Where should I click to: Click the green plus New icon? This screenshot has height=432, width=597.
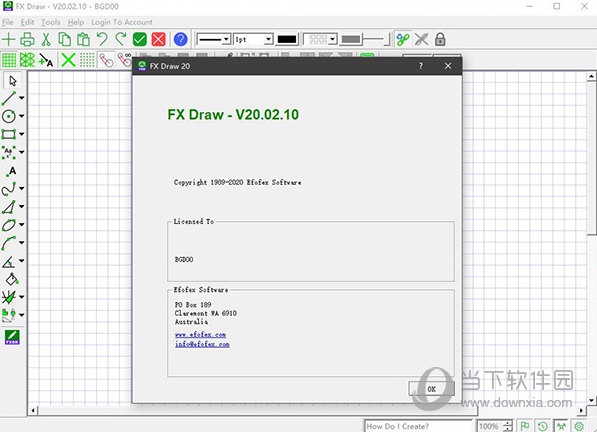(8, 39)
